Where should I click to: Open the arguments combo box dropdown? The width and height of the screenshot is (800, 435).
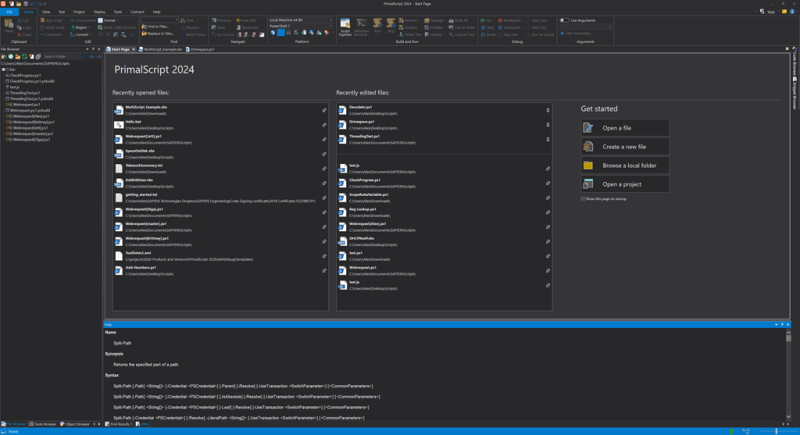click(610, 27)
